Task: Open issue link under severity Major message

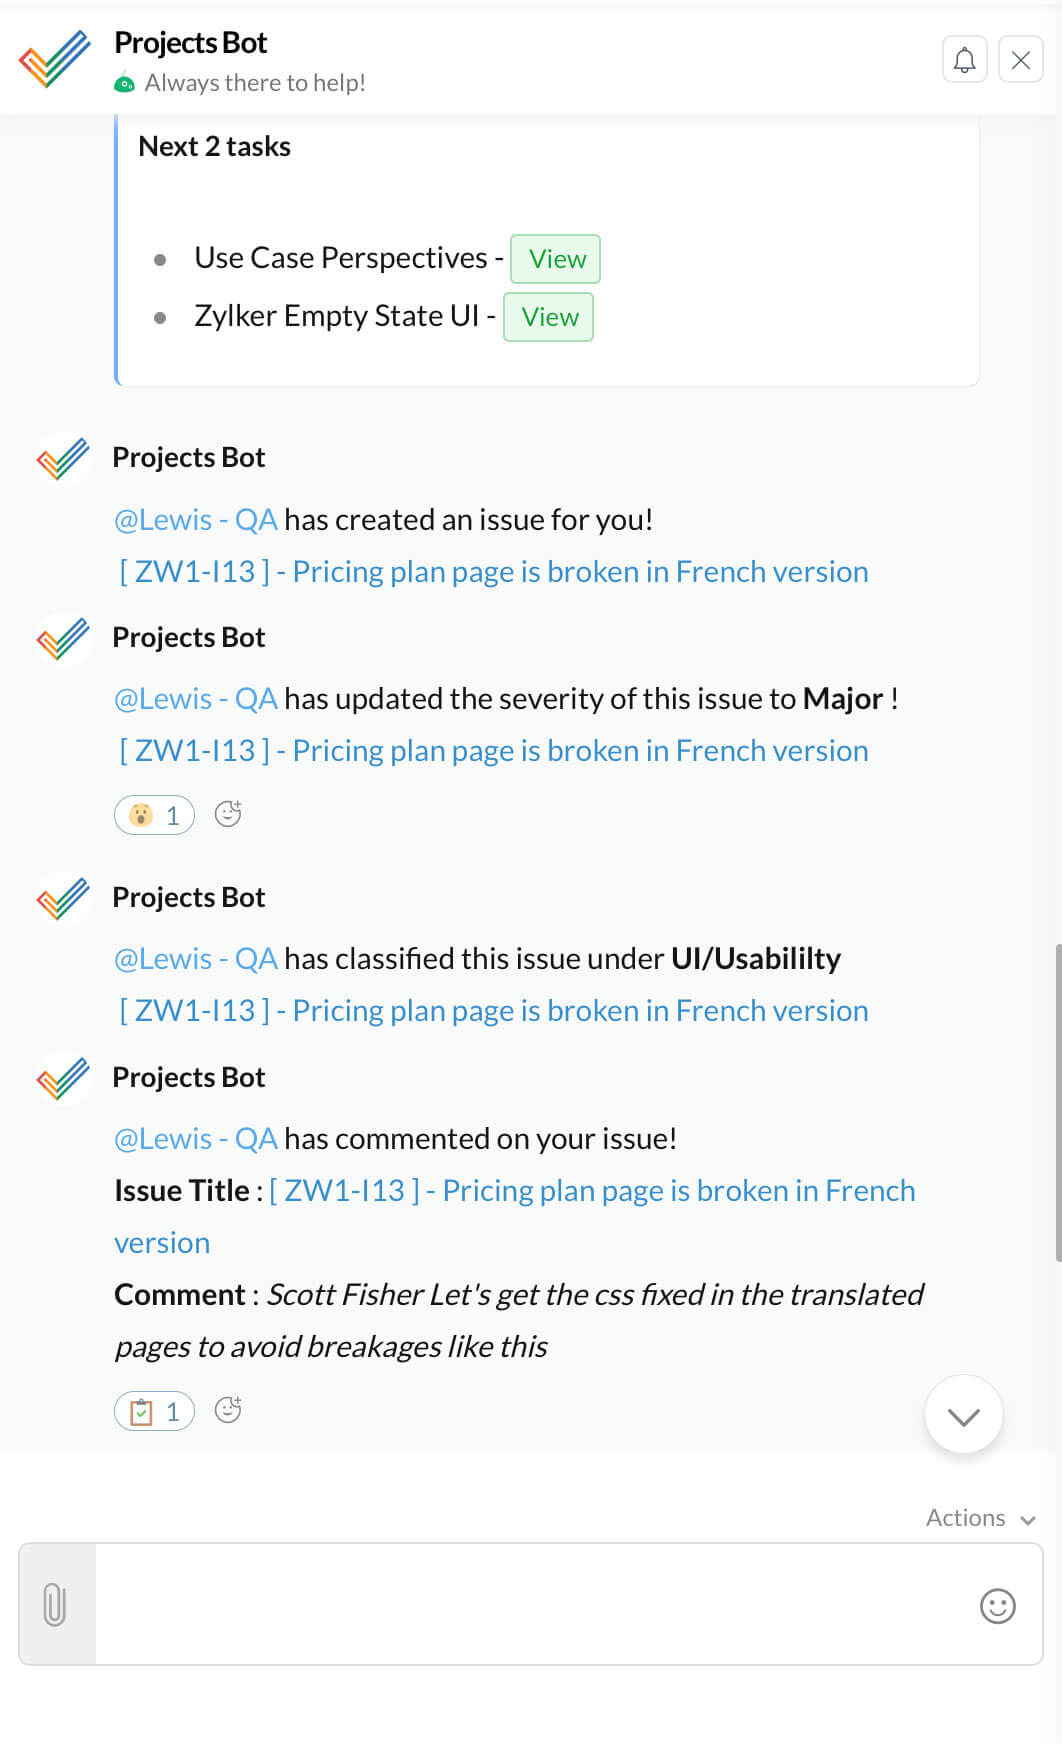Action: pyautogui.click(x=493, y=751)
